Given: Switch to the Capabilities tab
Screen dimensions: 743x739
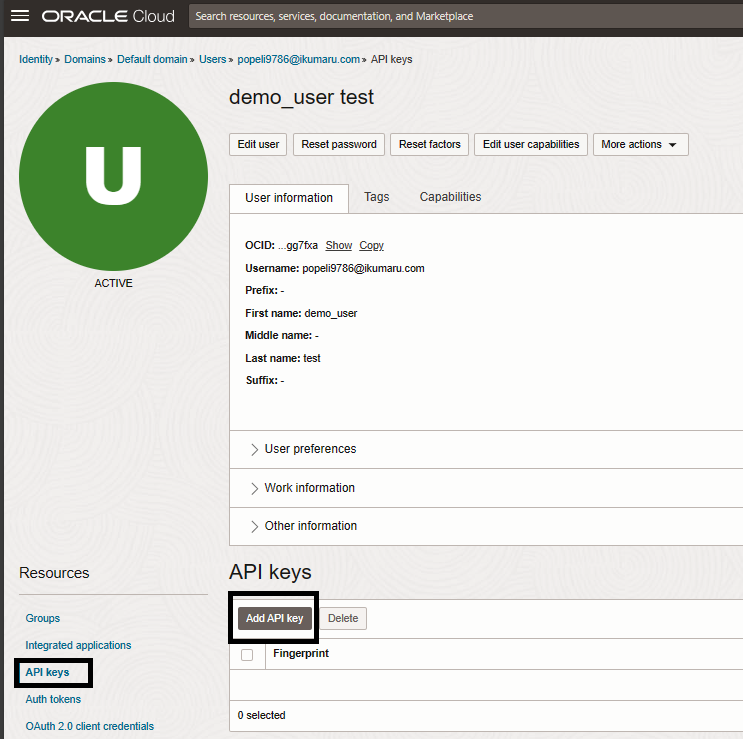Looking at the screenshot, I should coord(450,197).
